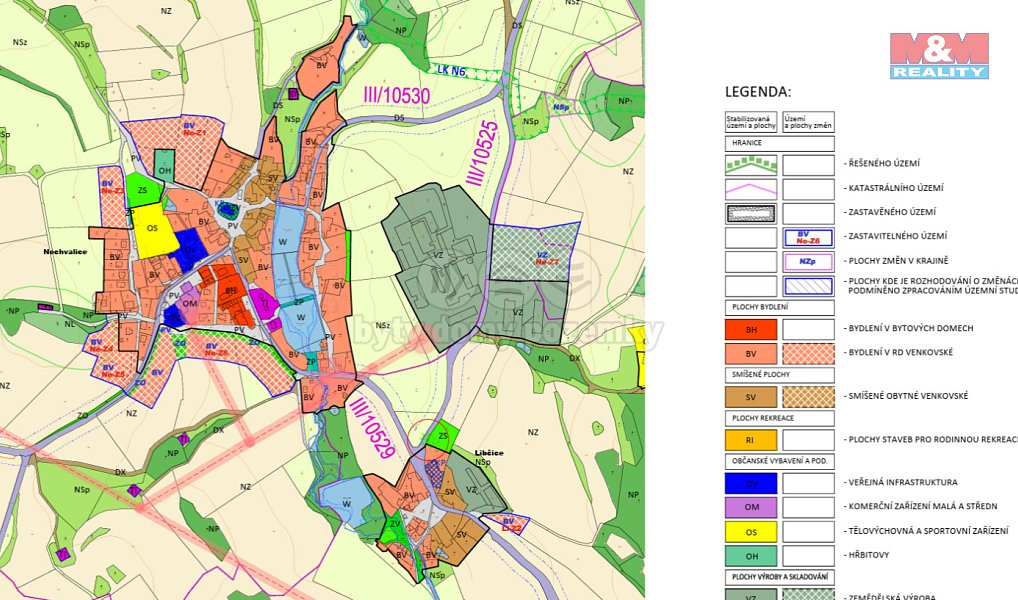This screenshot has height=600, width=1018.
Task: Click the PLOCHY ZMĚN V KRAJINĚ text
Action: 898,261
